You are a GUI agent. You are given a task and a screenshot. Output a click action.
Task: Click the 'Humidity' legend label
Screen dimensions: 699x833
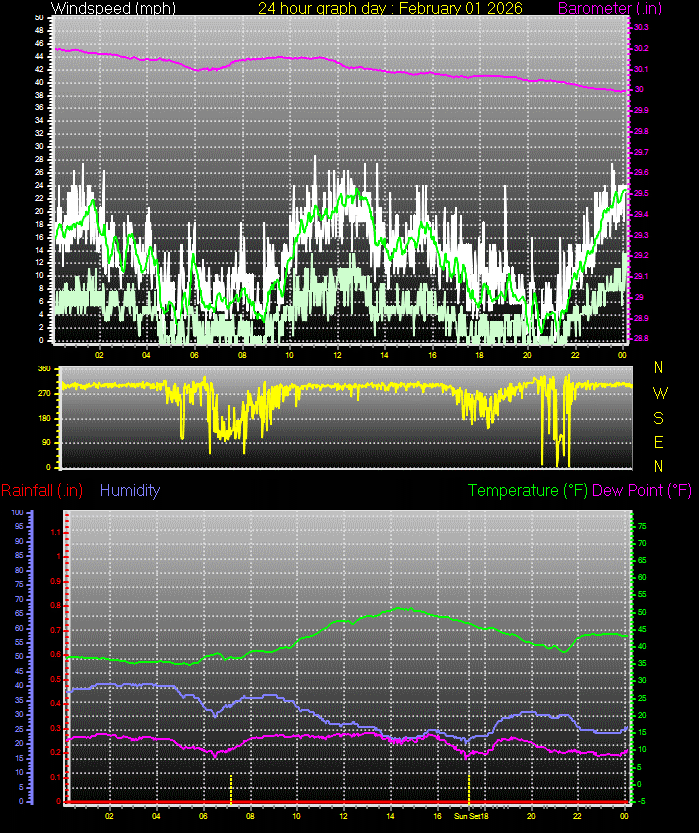pos(130,490)
